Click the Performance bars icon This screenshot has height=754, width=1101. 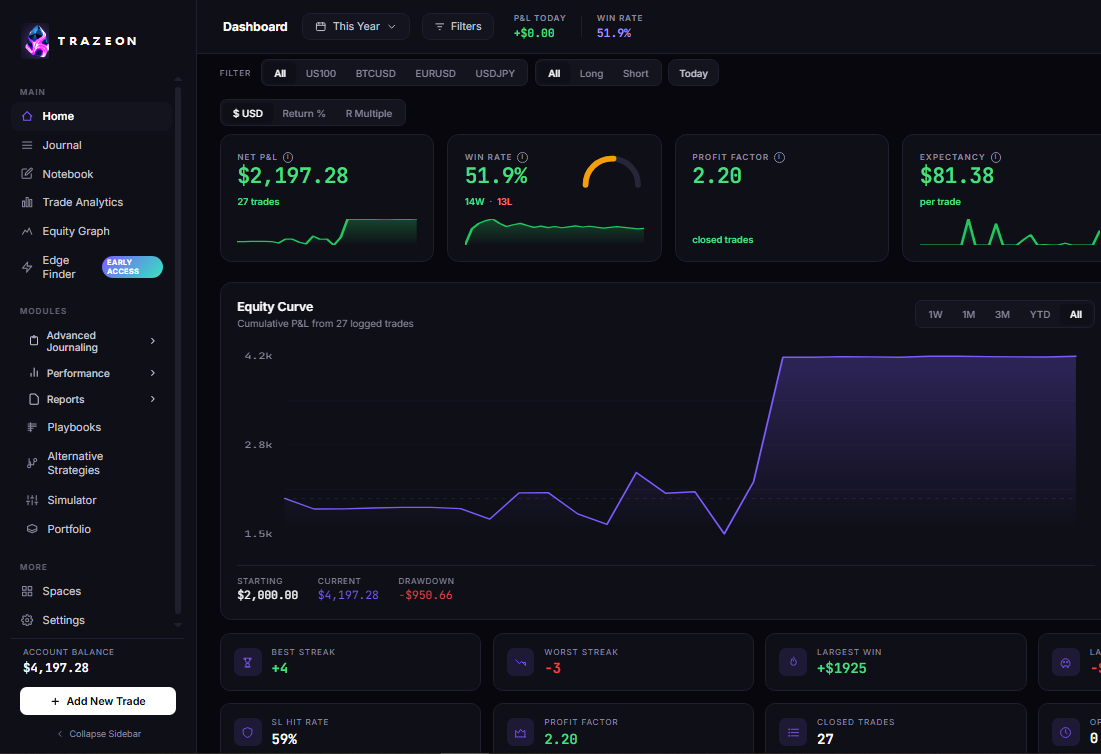coord(34,373)
